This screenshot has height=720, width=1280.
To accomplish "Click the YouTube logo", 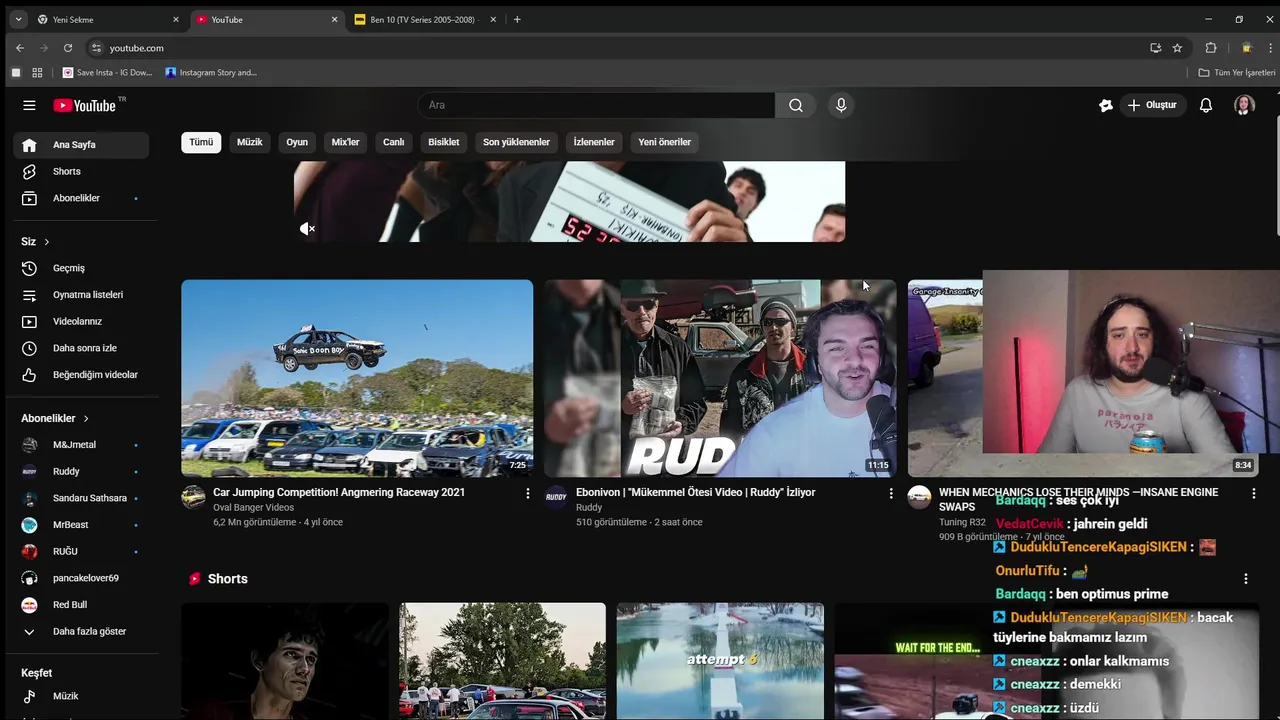I will [x=85, y=105].
